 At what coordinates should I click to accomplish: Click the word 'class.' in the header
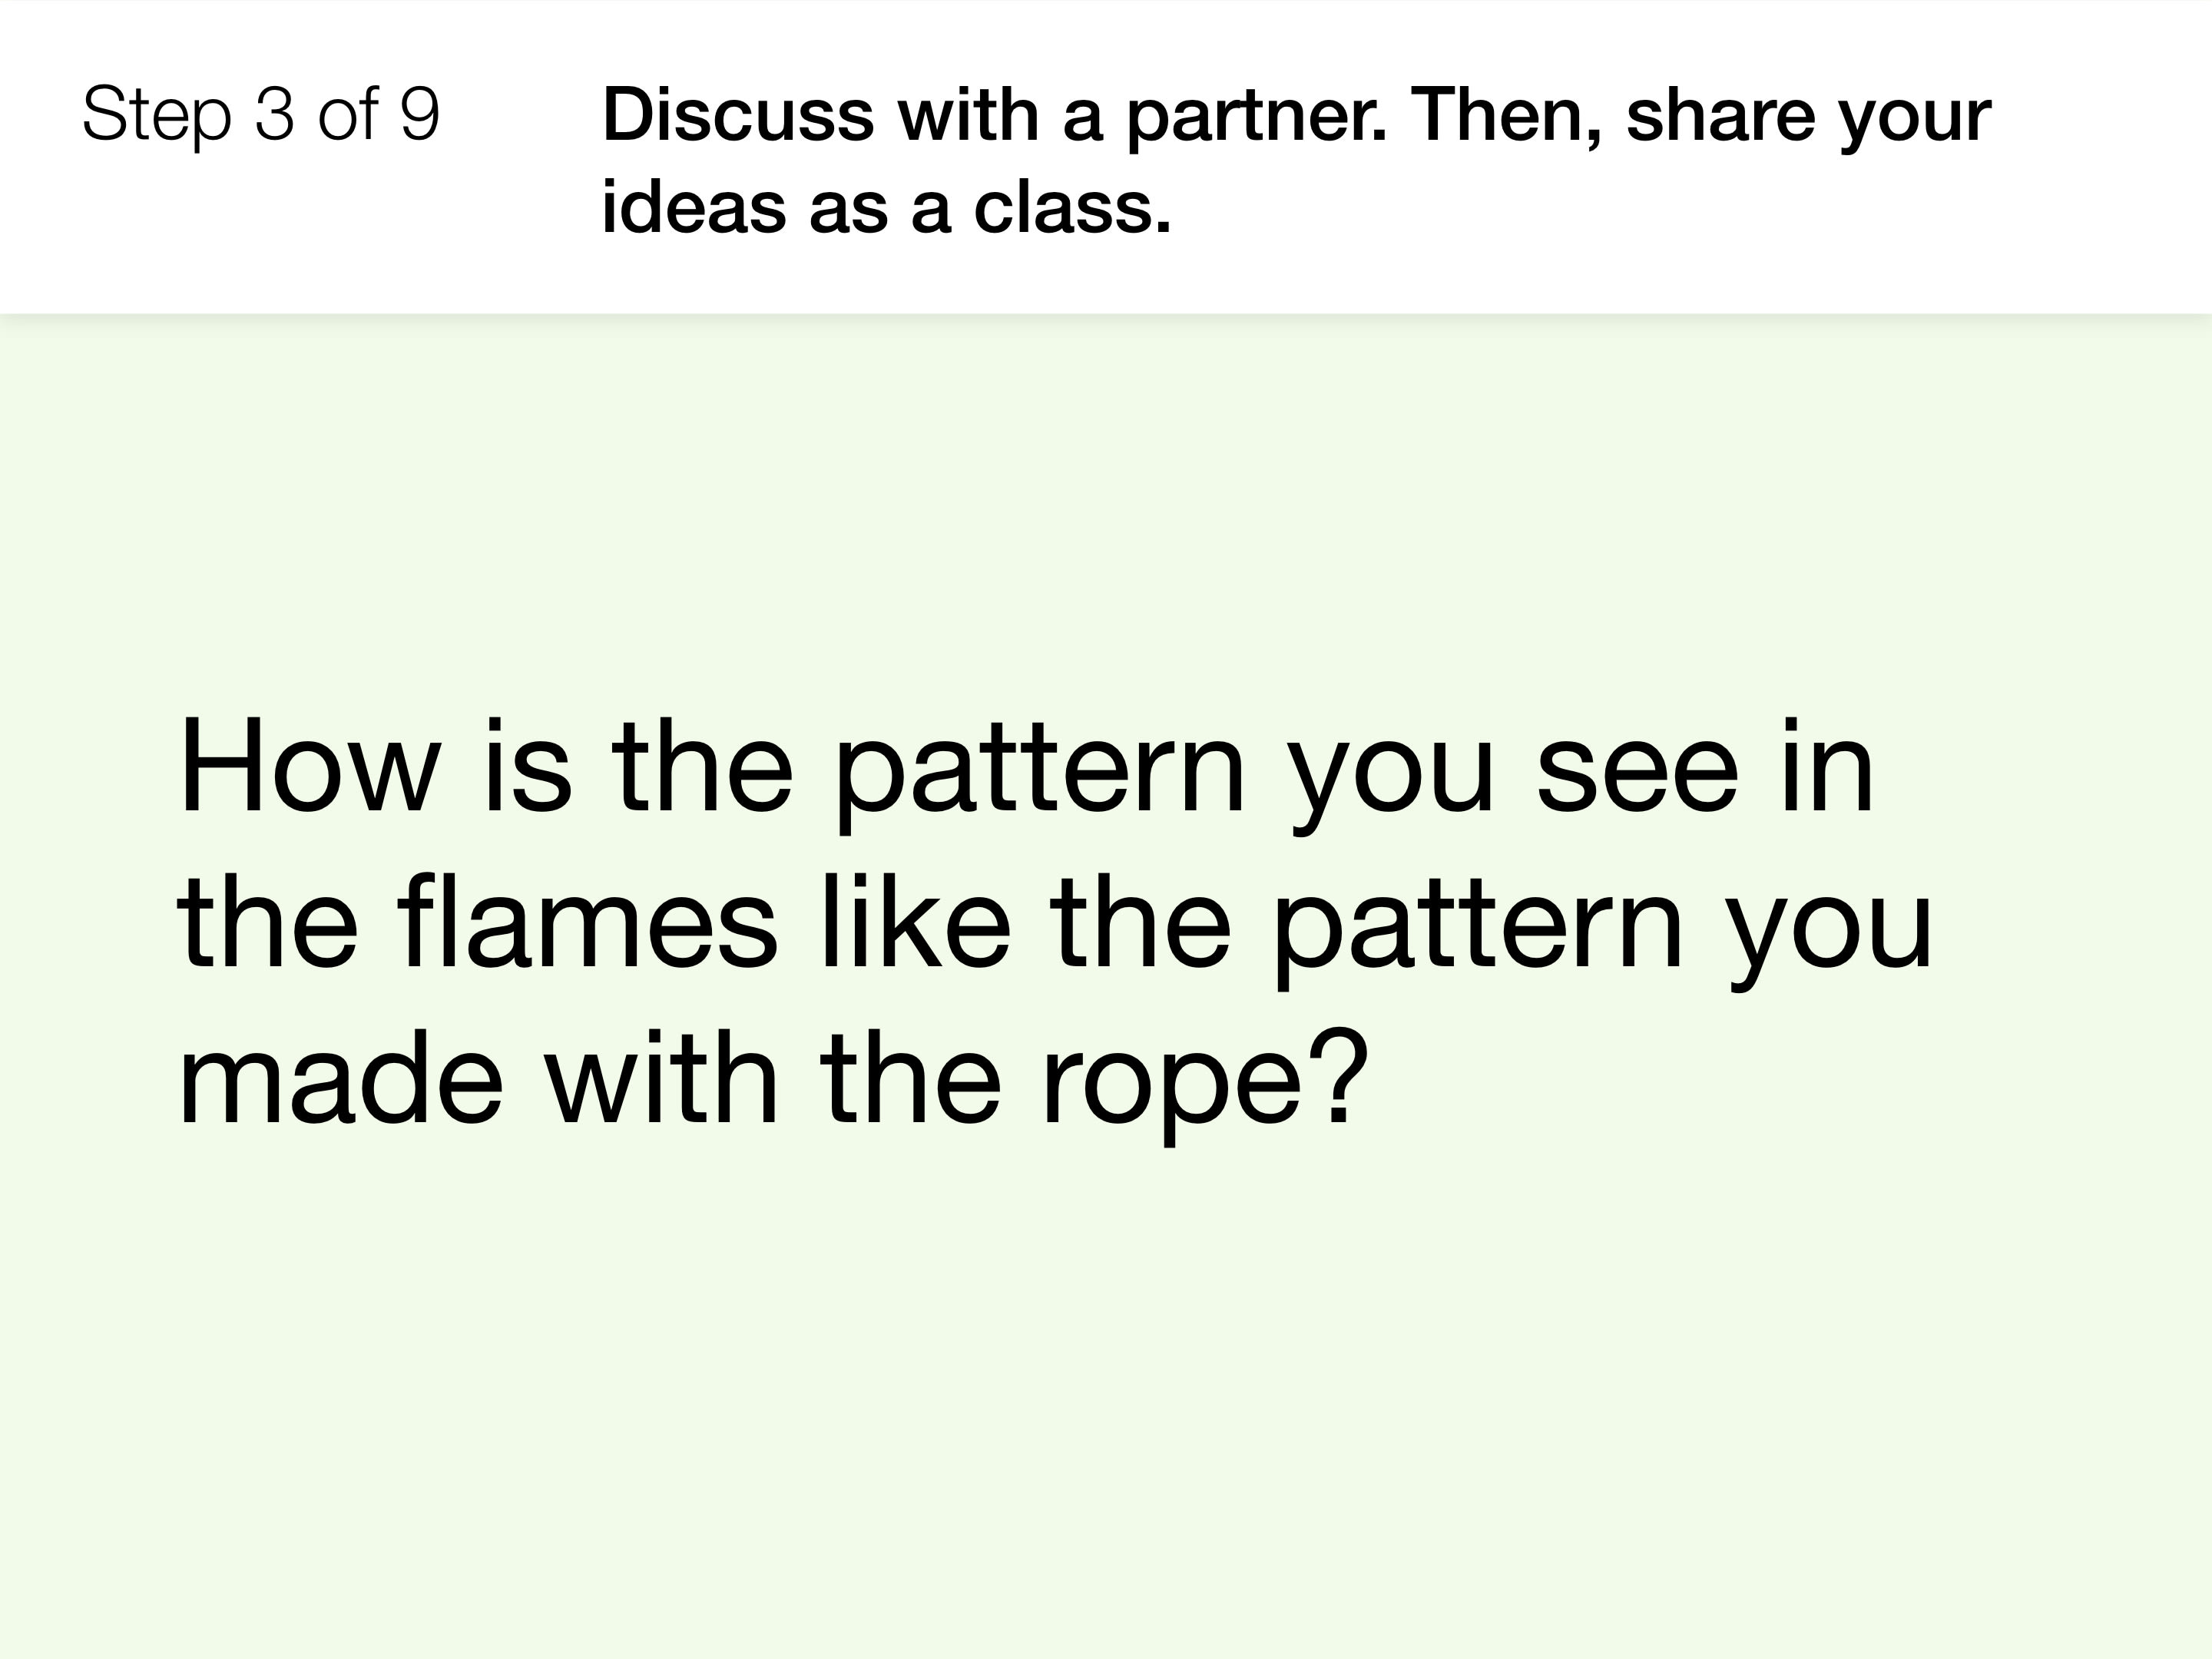click(x=1072, y=208)
